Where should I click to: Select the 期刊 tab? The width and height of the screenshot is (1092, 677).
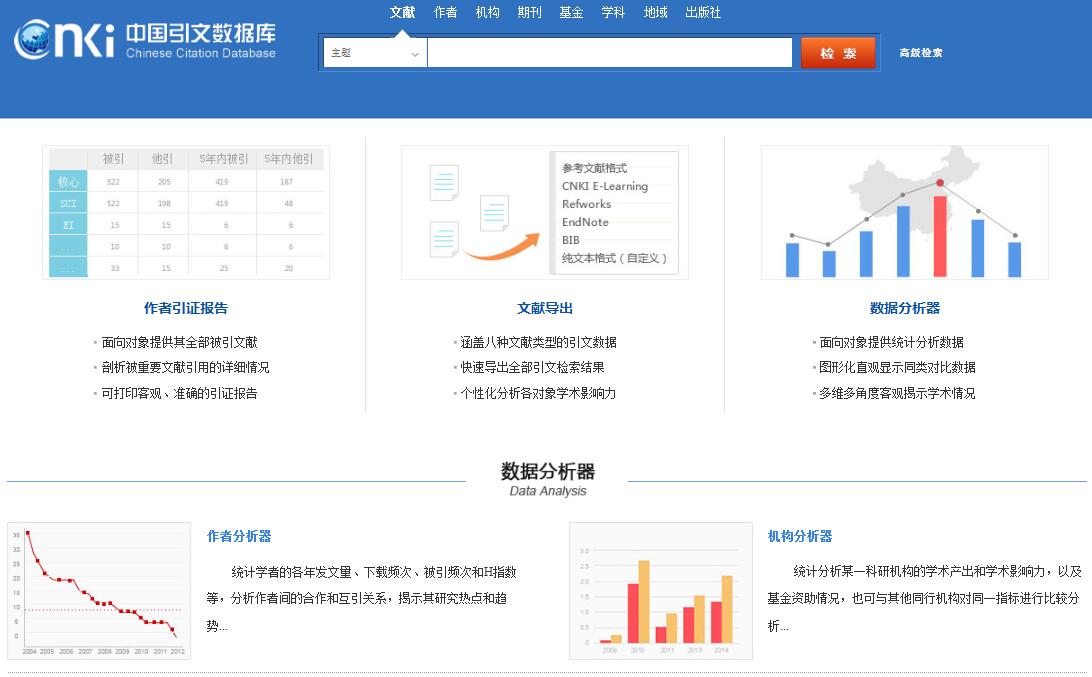530,13
